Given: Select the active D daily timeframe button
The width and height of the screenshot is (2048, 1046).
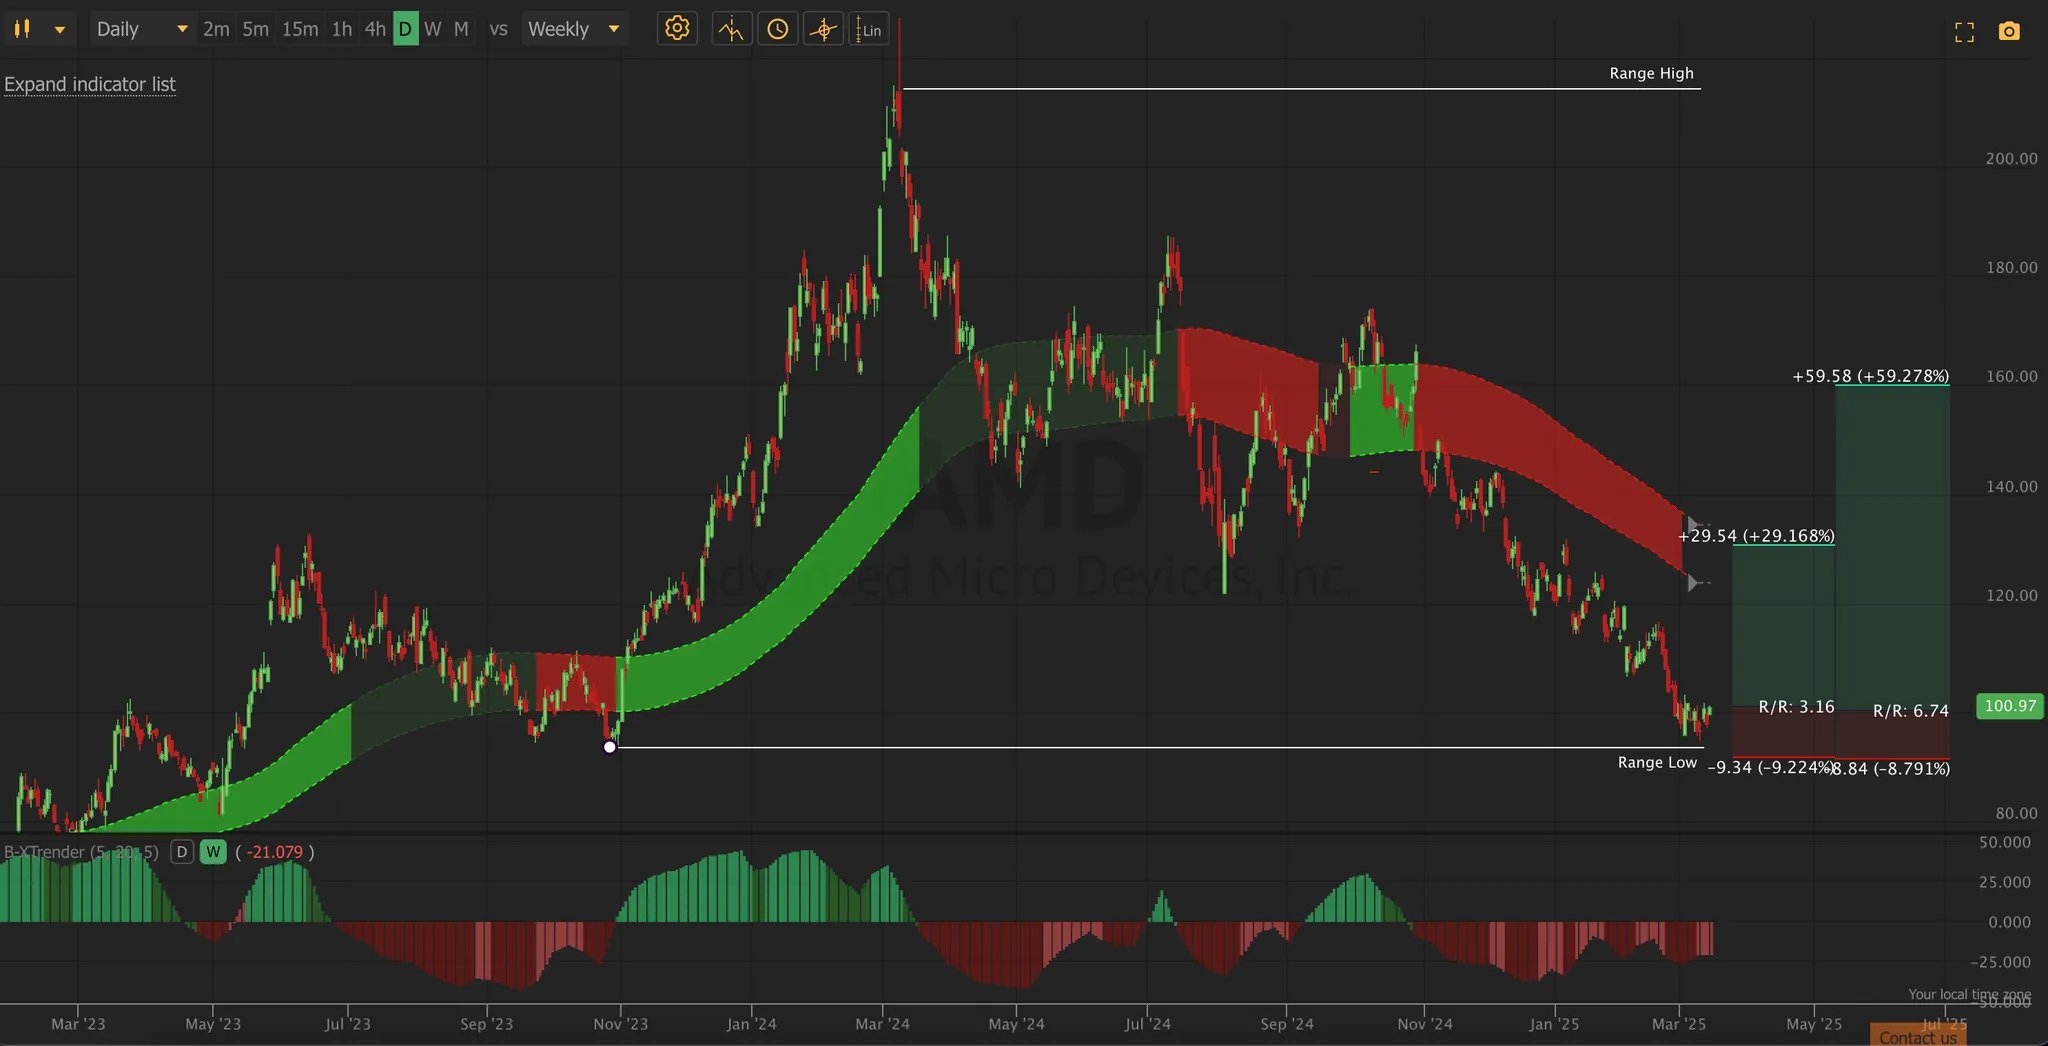Looking at the screenshot, I should pos(405,29).
